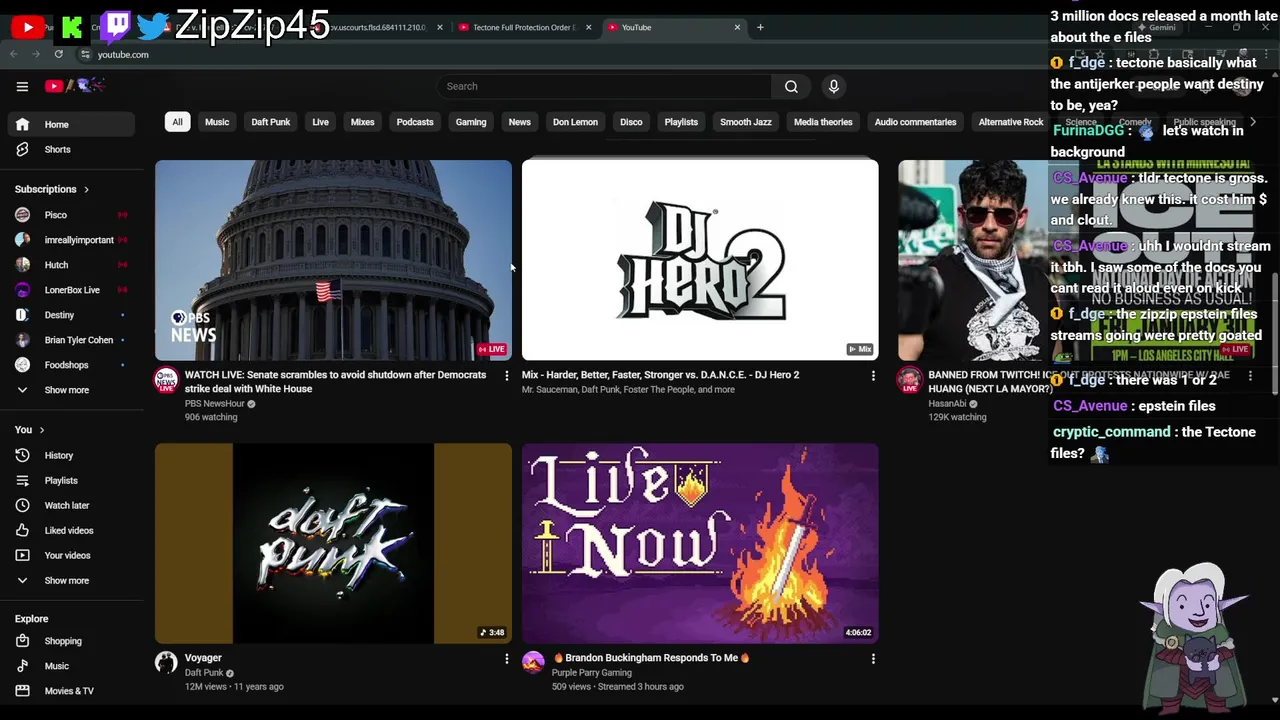1280x720 pixels.
Task: Select the Gaming filter chip
Action: pyautogui.click(x=471, y=122)
